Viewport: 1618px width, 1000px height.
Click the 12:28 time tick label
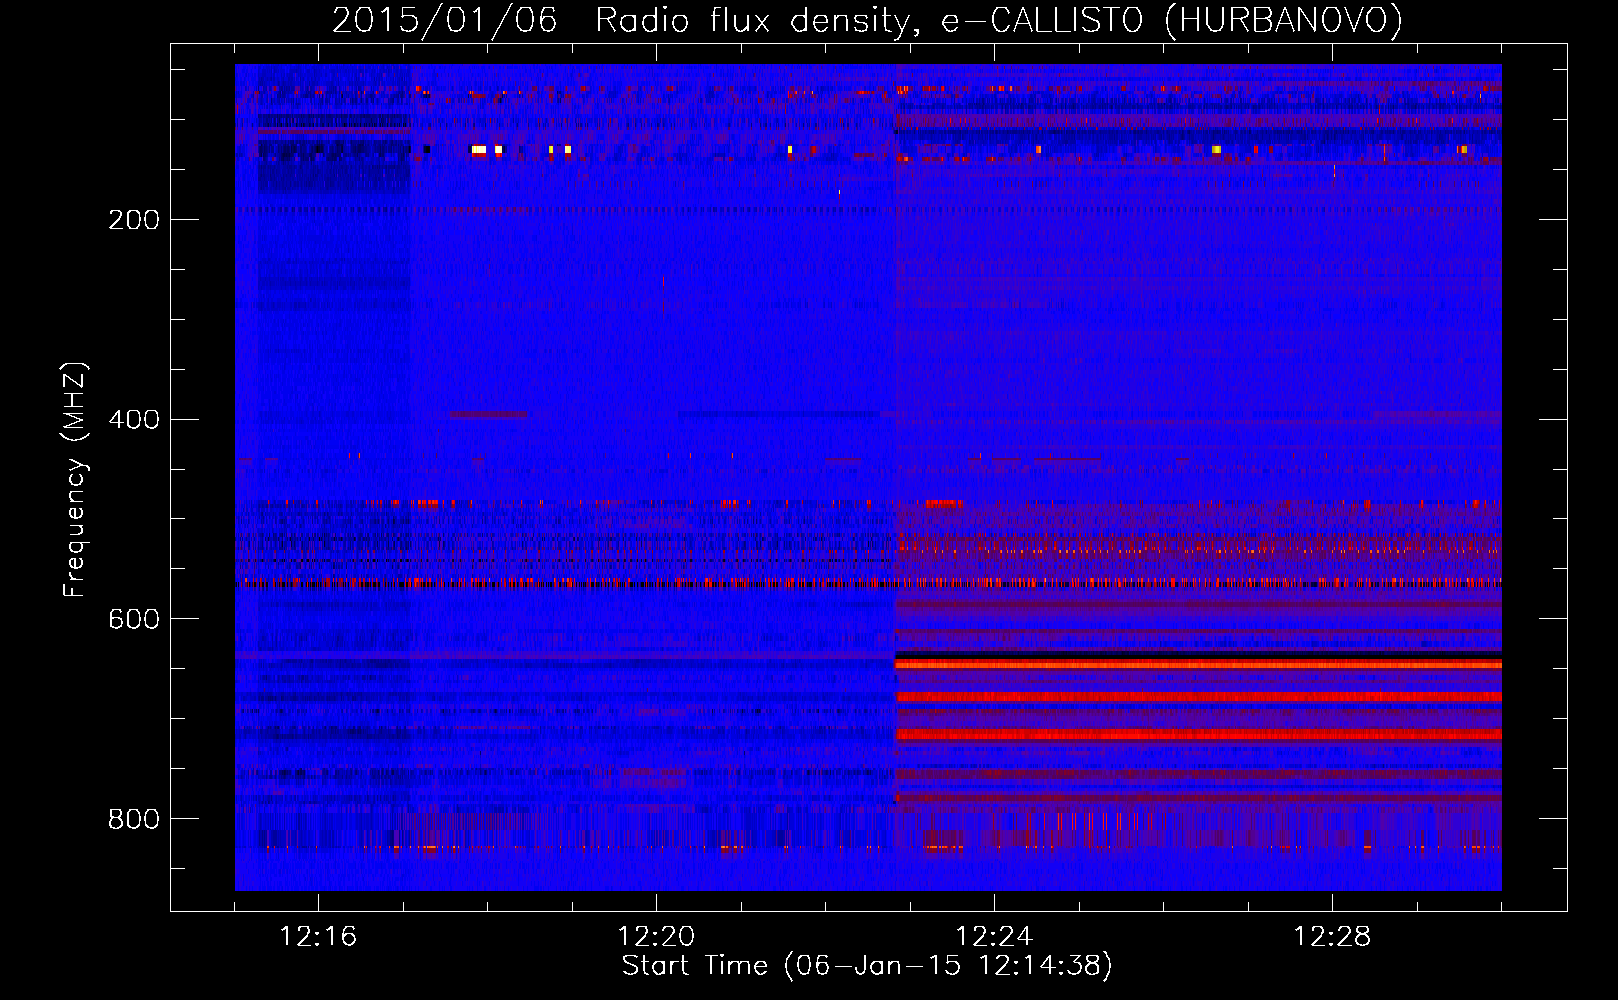pyautogui.click(x=1332, y=937)
